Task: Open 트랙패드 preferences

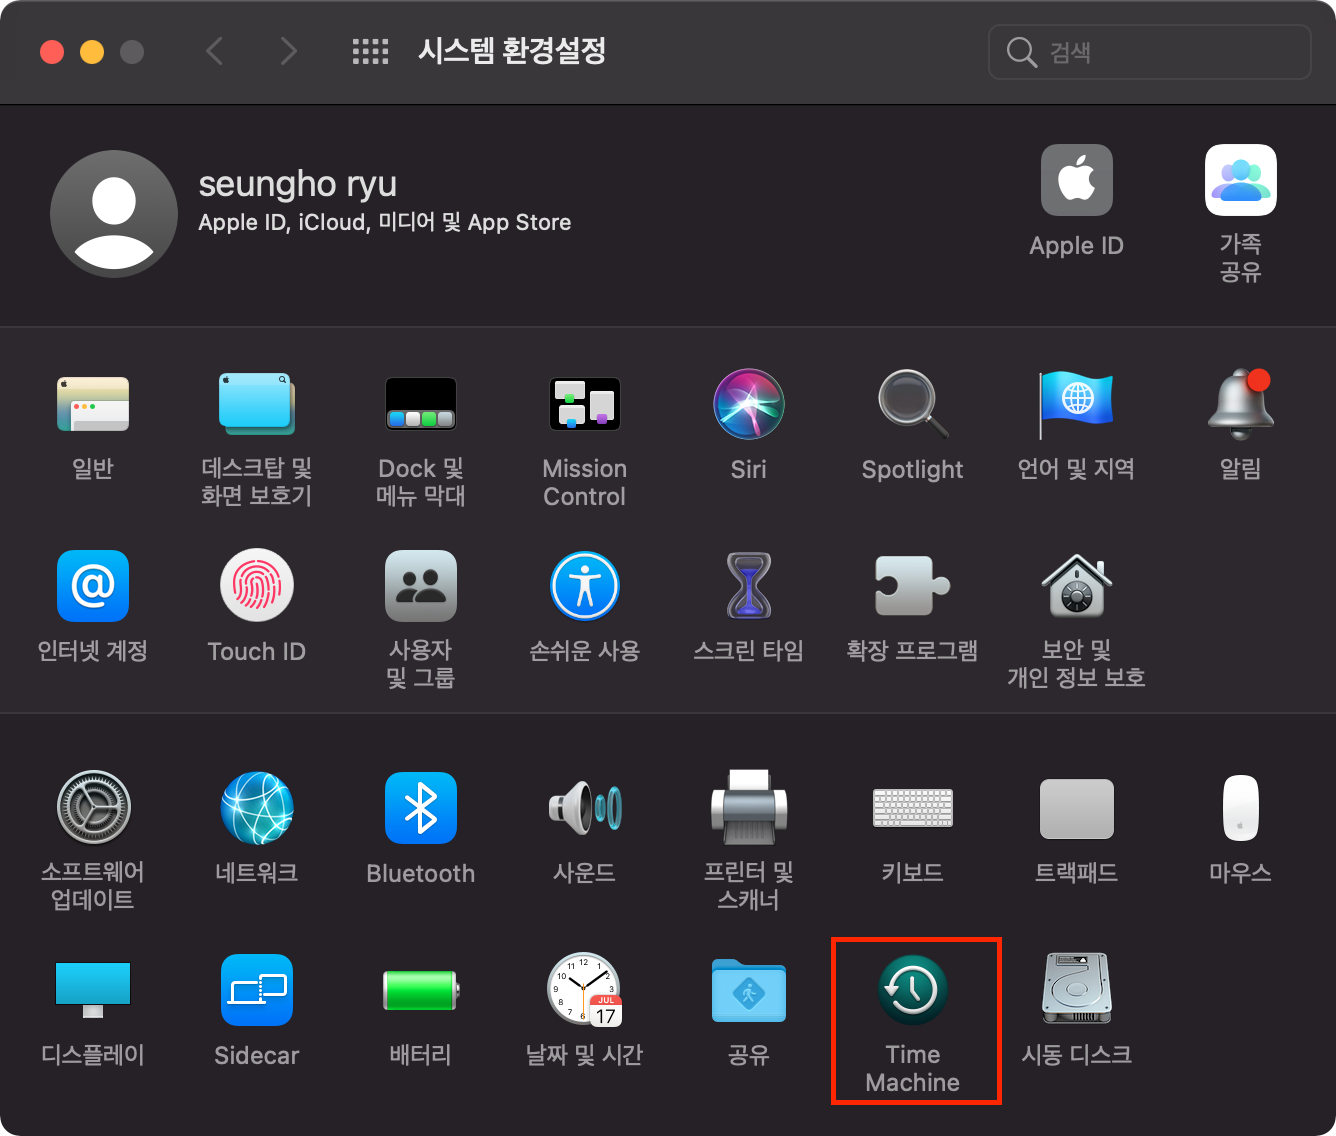Action: coord(1077,808)
